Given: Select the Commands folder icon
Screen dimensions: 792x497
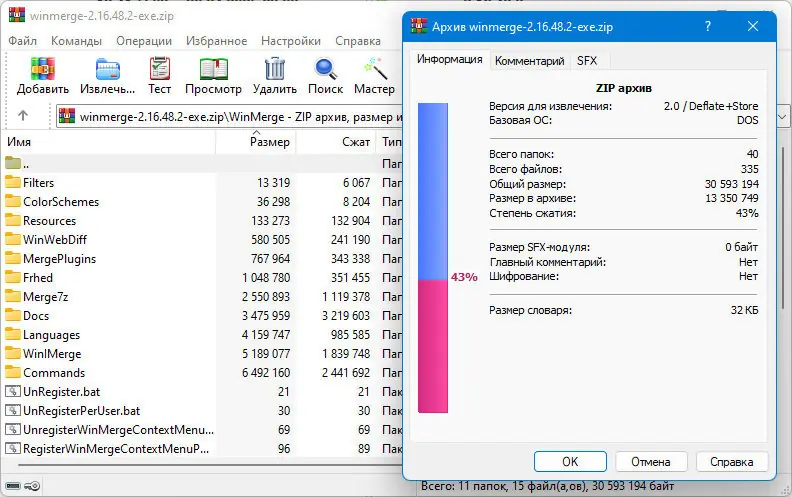Looking at the screenshot, I should click(13, 372).
